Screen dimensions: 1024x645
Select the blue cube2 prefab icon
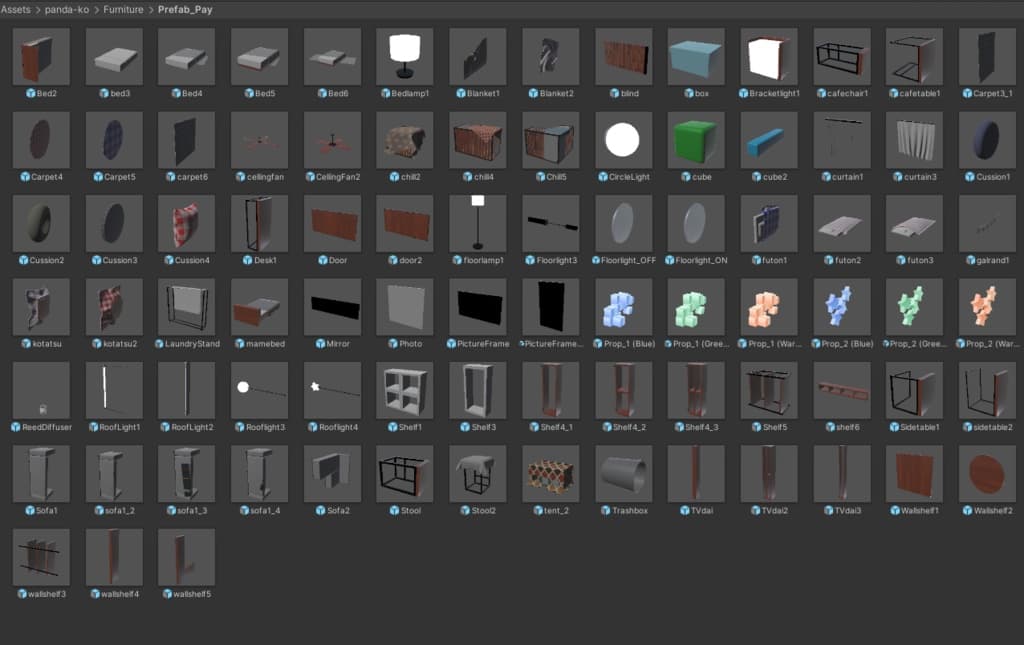click(x=769, y=140)
